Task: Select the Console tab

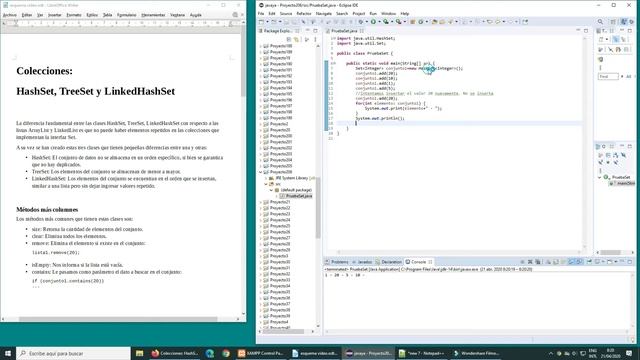Action: click(418, 262)
